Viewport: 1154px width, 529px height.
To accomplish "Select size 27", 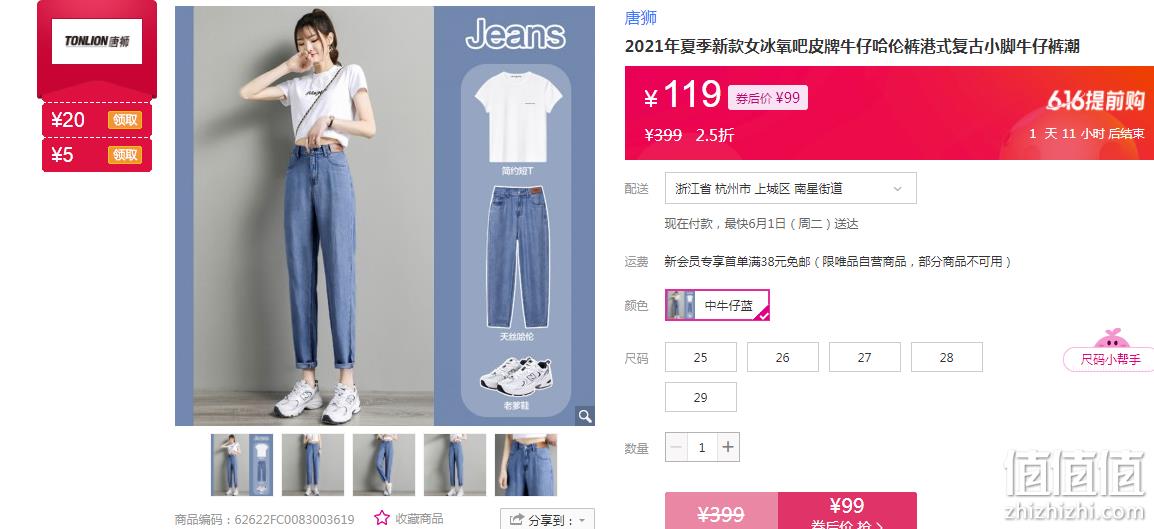I will pos(865,357).
